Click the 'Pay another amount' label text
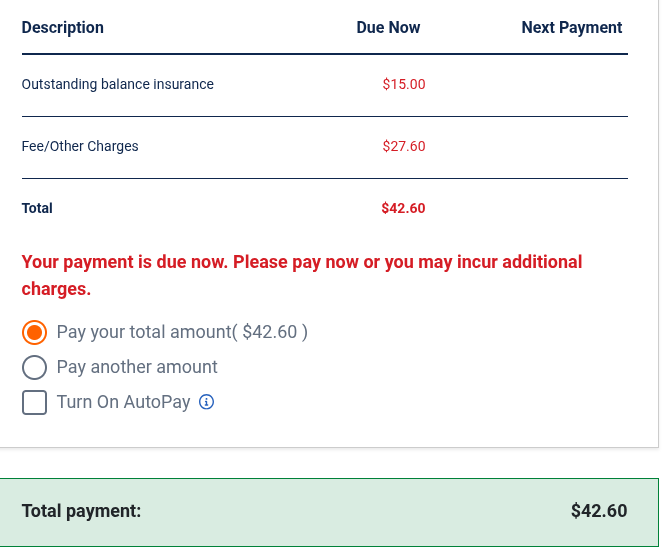670x548 pixels. 137,367
